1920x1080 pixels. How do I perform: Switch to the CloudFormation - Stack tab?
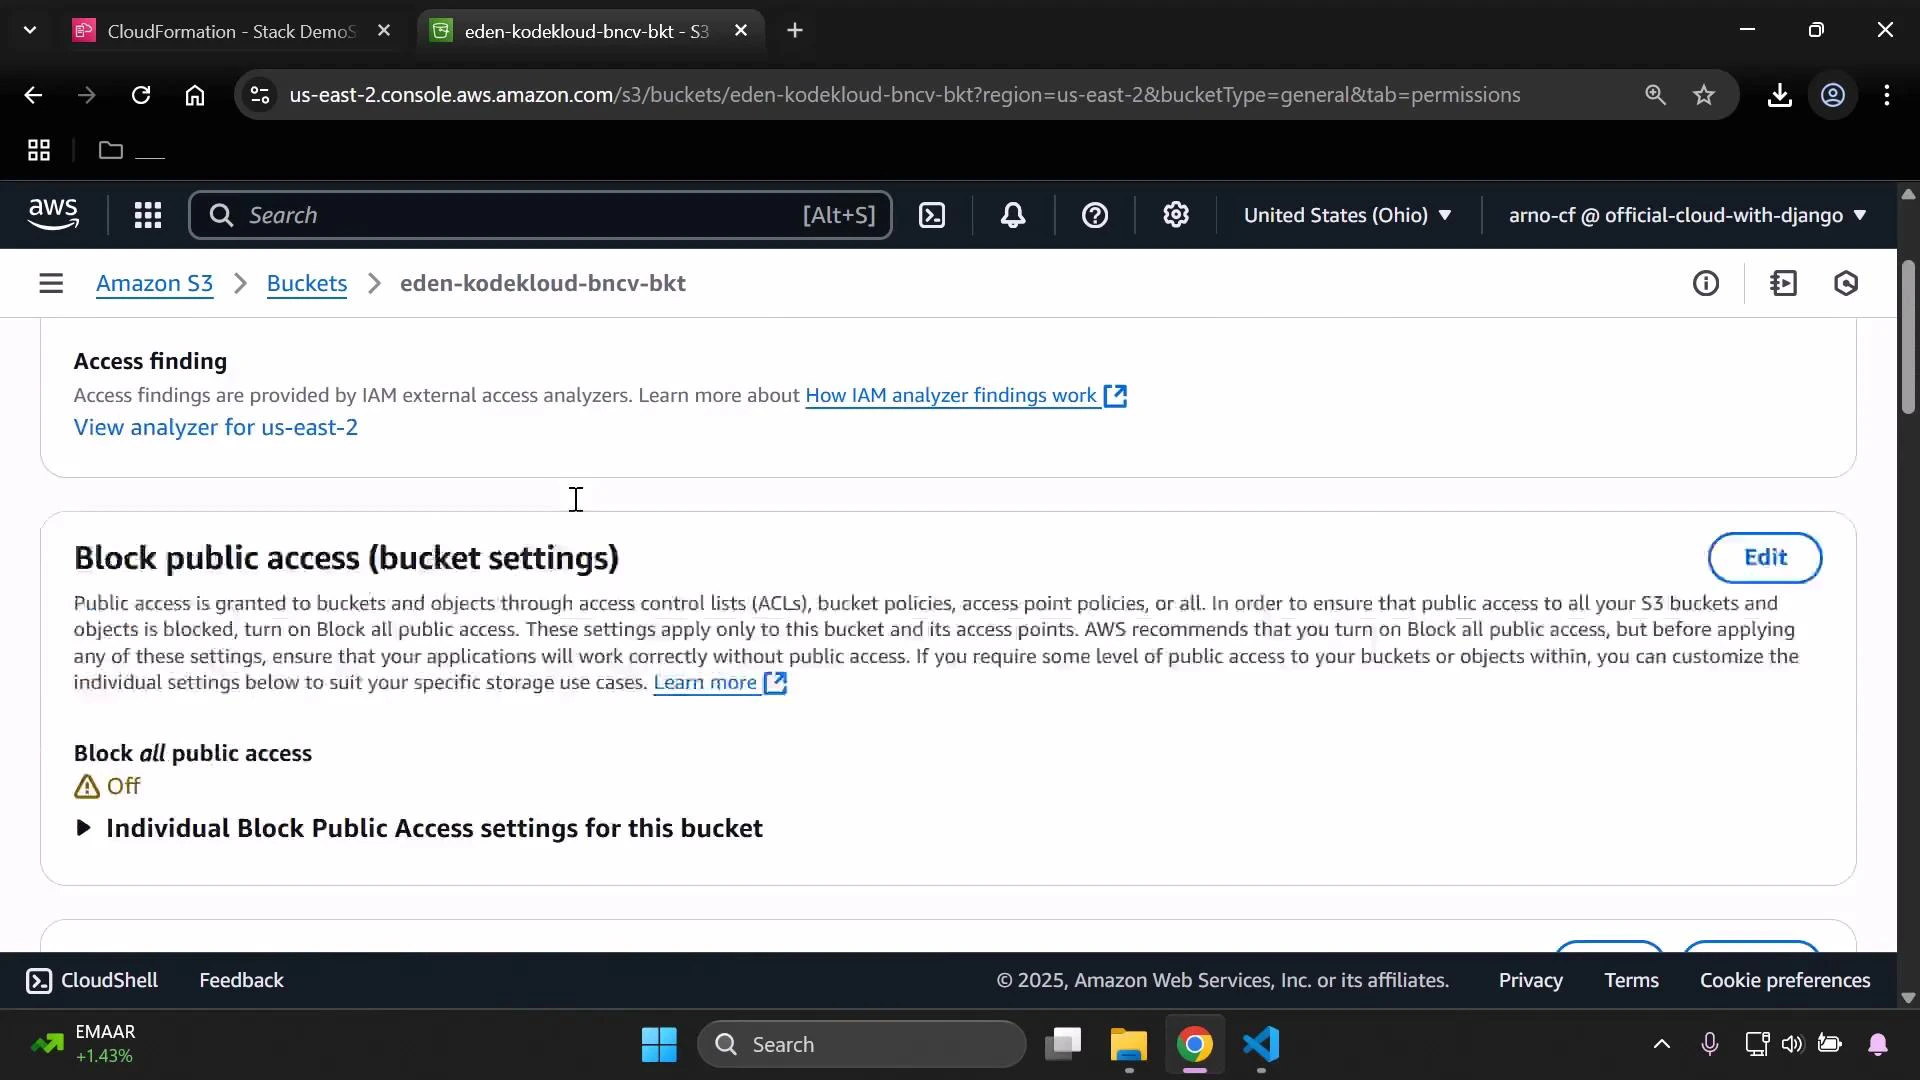pyautogui.click(x=215, y=30)
